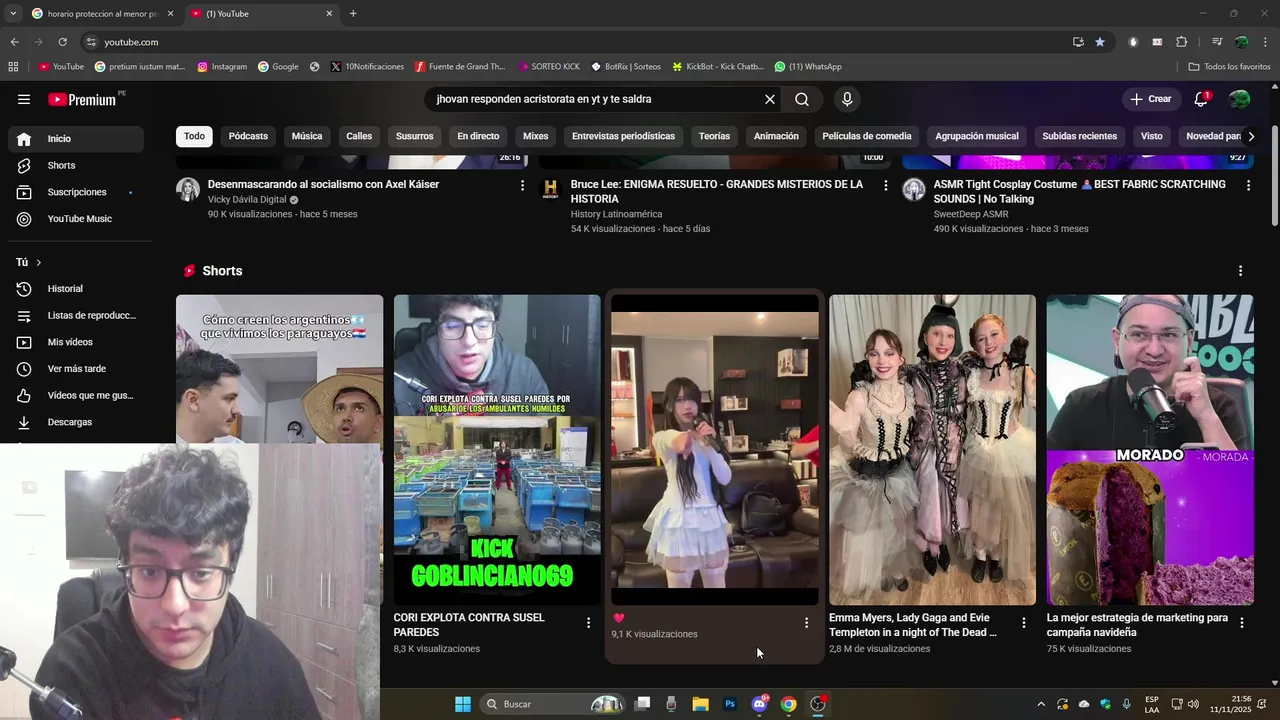Open SweetDeep ASMR channel avatar
1280x720 pixels.
point(914,190)
